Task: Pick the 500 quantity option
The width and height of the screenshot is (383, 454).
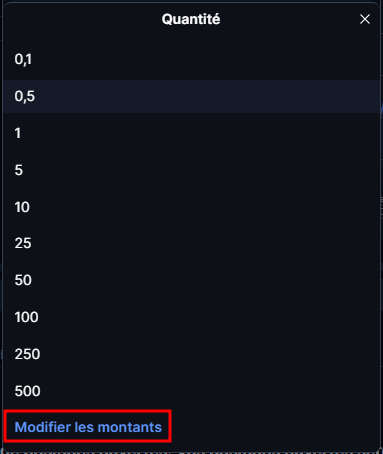Action: [192, 391]
